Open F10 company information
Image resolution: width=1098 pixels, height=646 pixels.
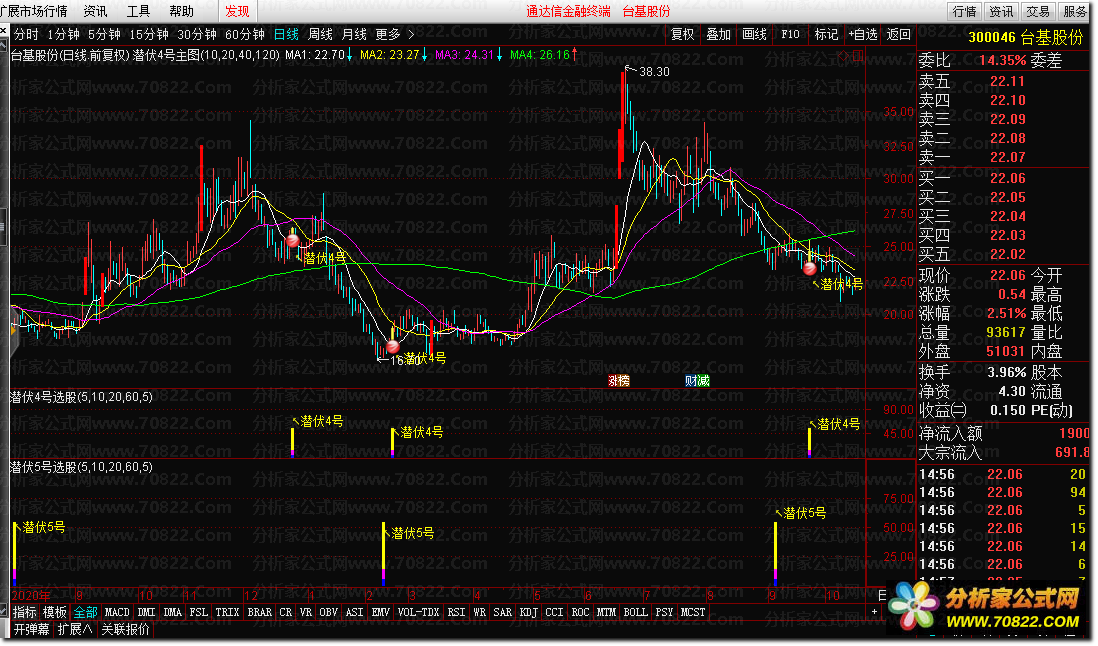click(x=790, y=34)
